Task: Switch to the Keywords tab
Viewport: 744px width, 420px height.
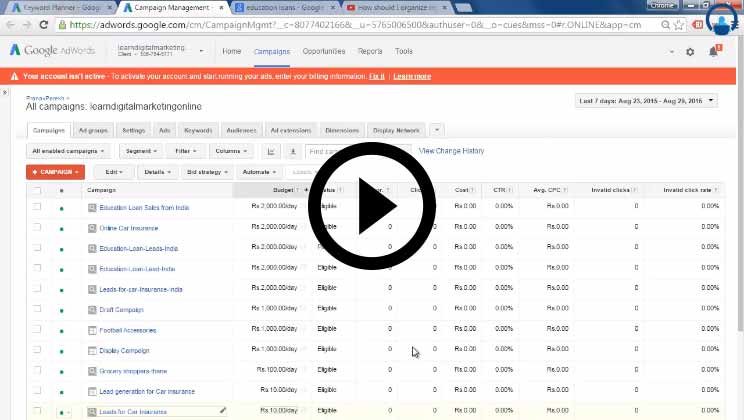Action: tap(198, 130)
